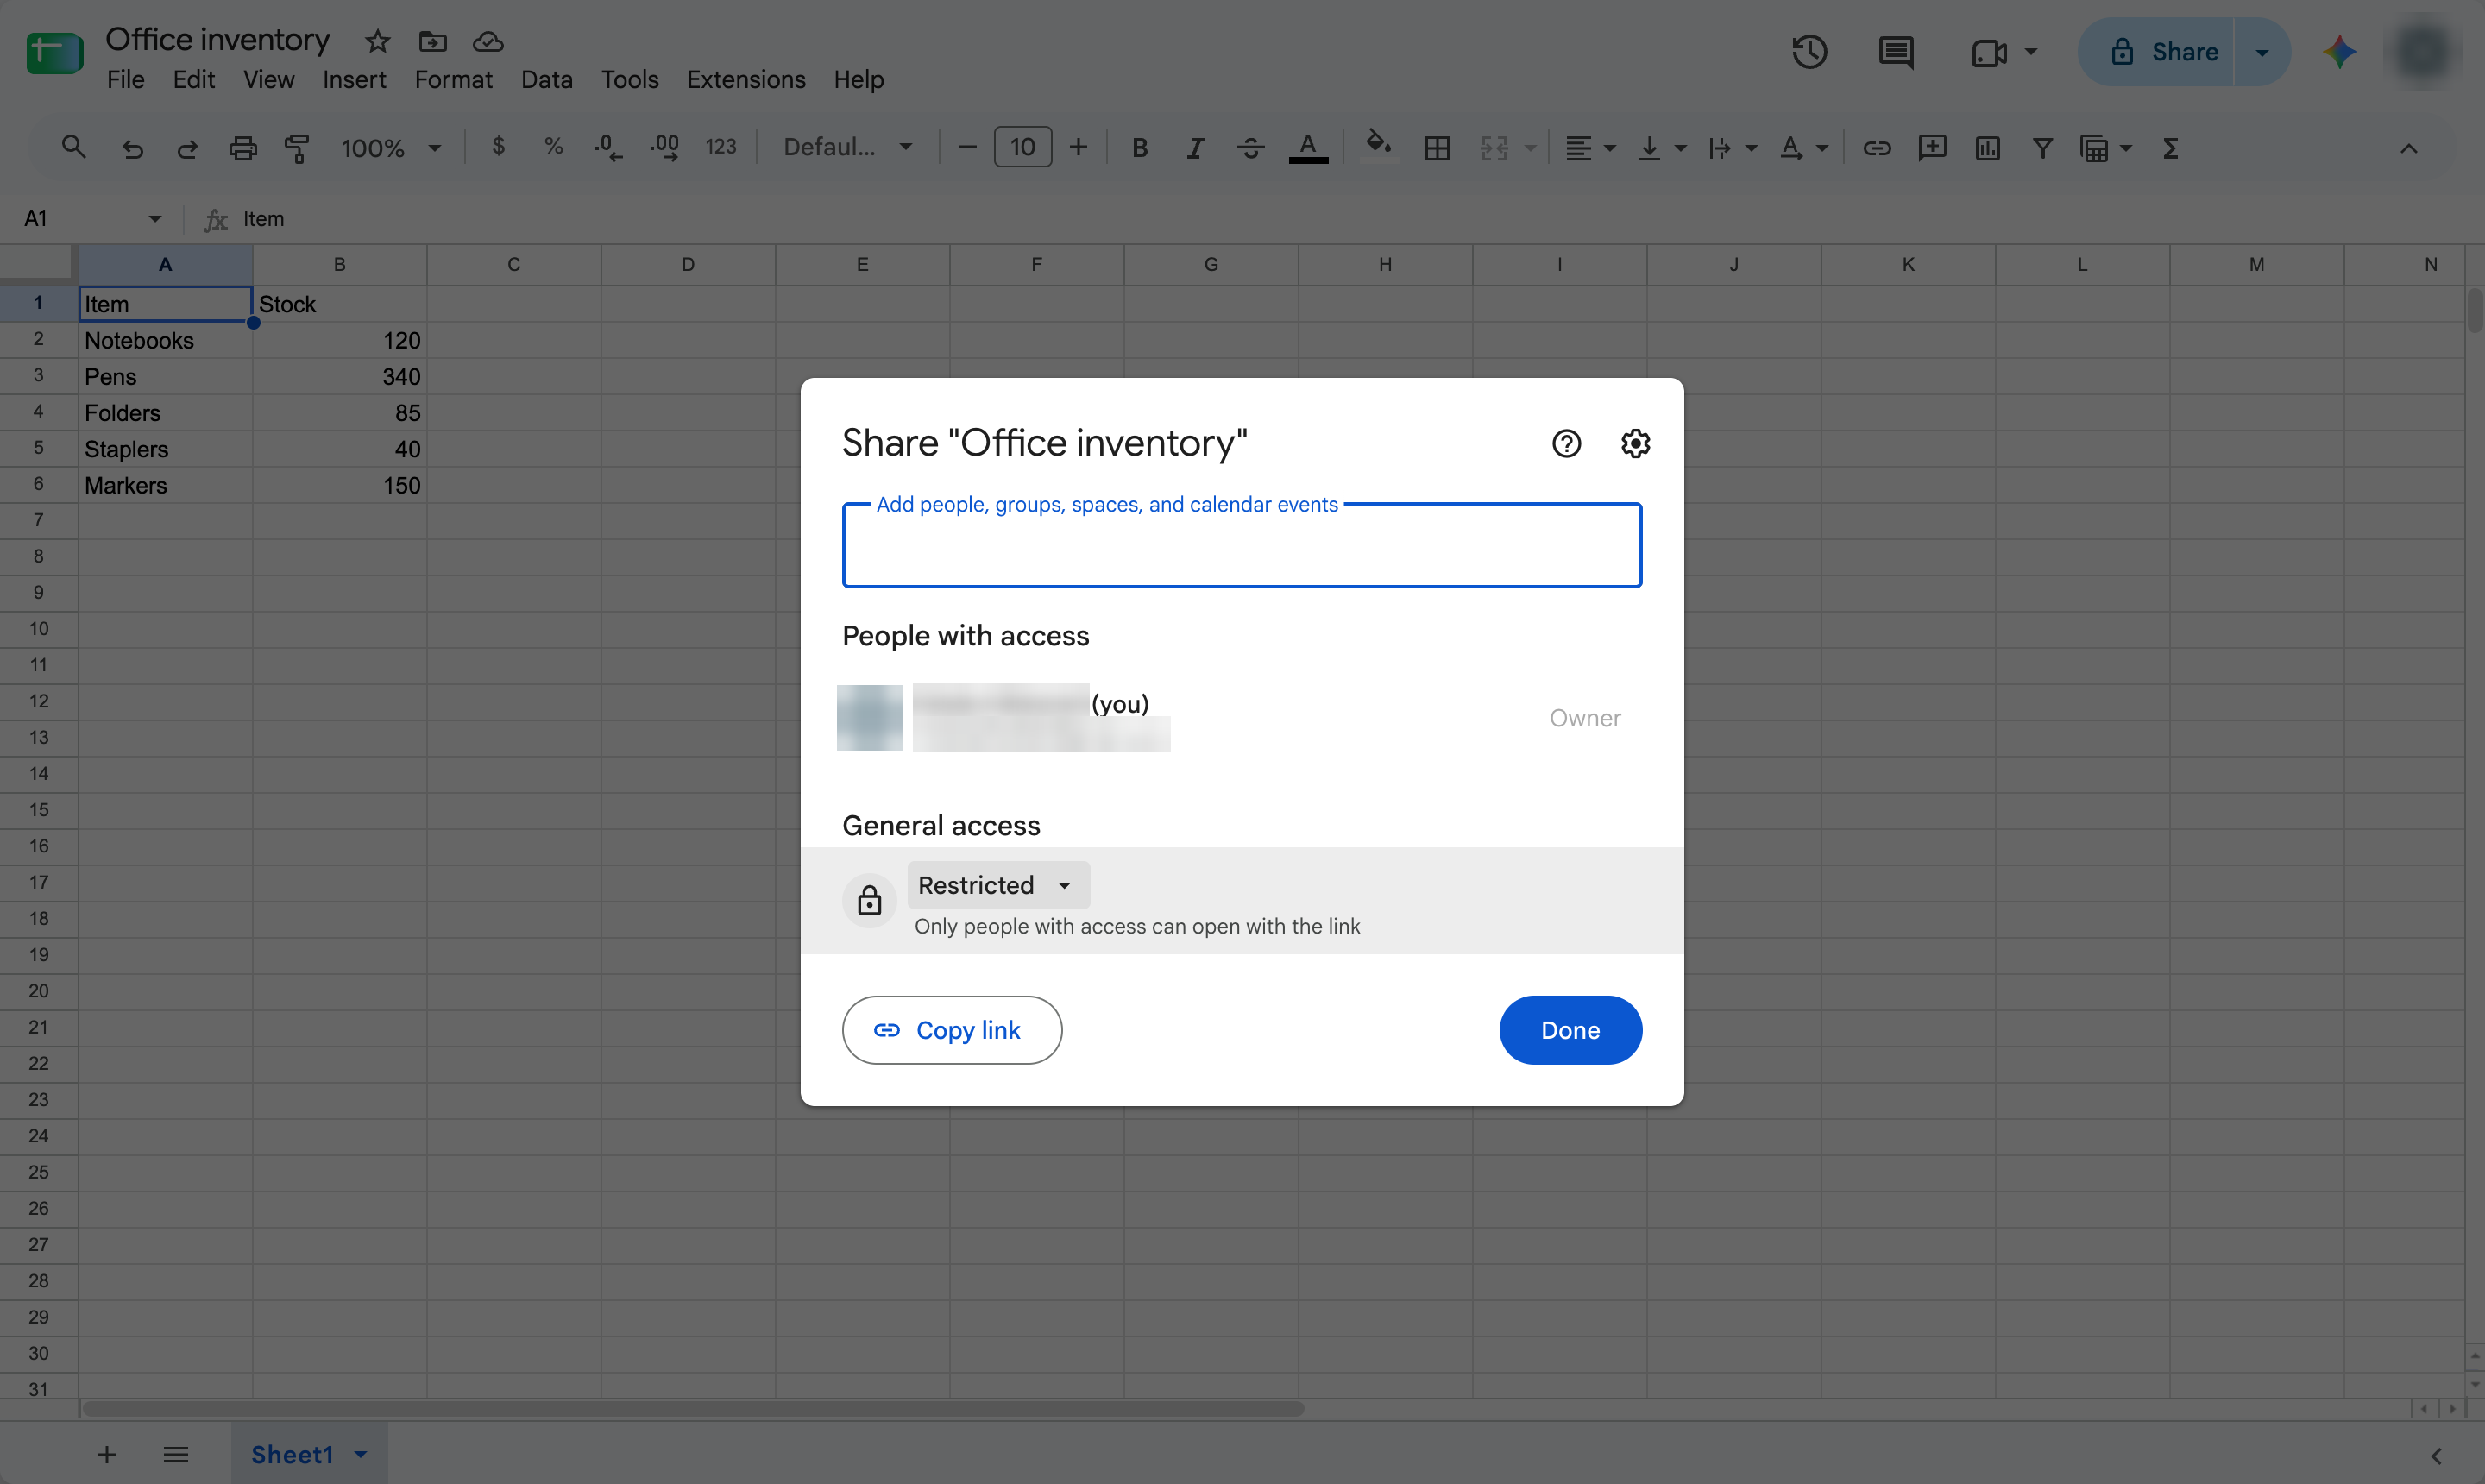The image size is (2485, 1484).
Task: Click the insert chart icon
Action: (x=1987, y=148)
